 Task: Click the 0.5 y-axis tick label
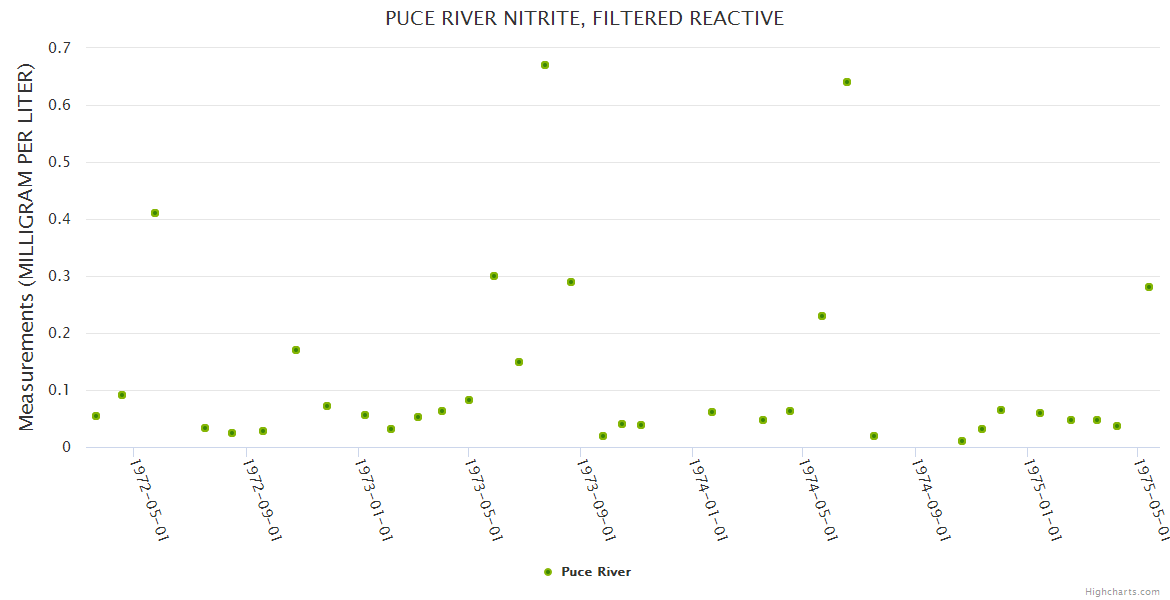click(60, 162)
